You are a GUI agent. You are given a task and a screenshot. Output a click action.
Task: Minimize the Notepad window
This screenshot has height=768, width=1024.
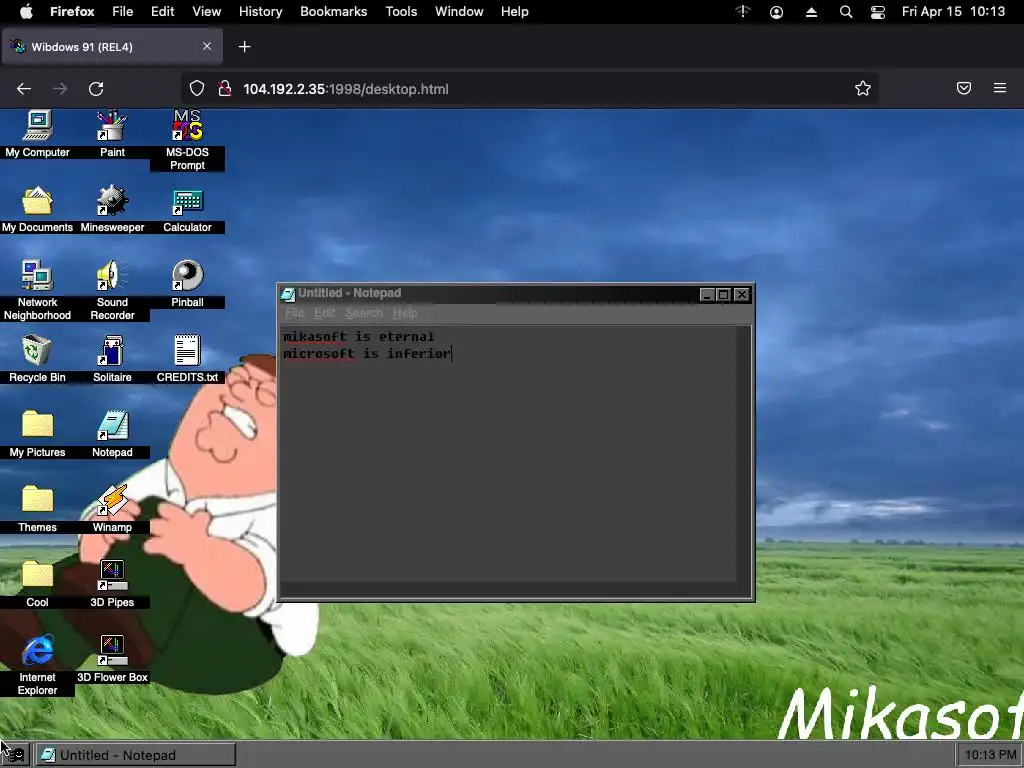[707, 295]
